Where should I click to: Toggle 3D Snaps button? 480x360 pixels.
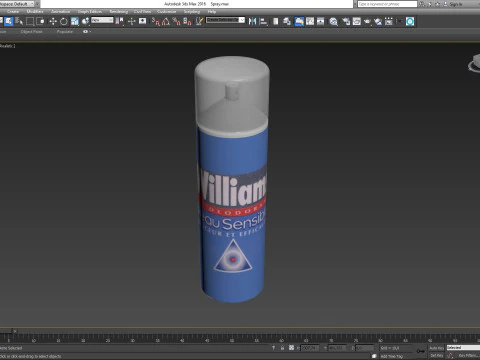(156, 22)
